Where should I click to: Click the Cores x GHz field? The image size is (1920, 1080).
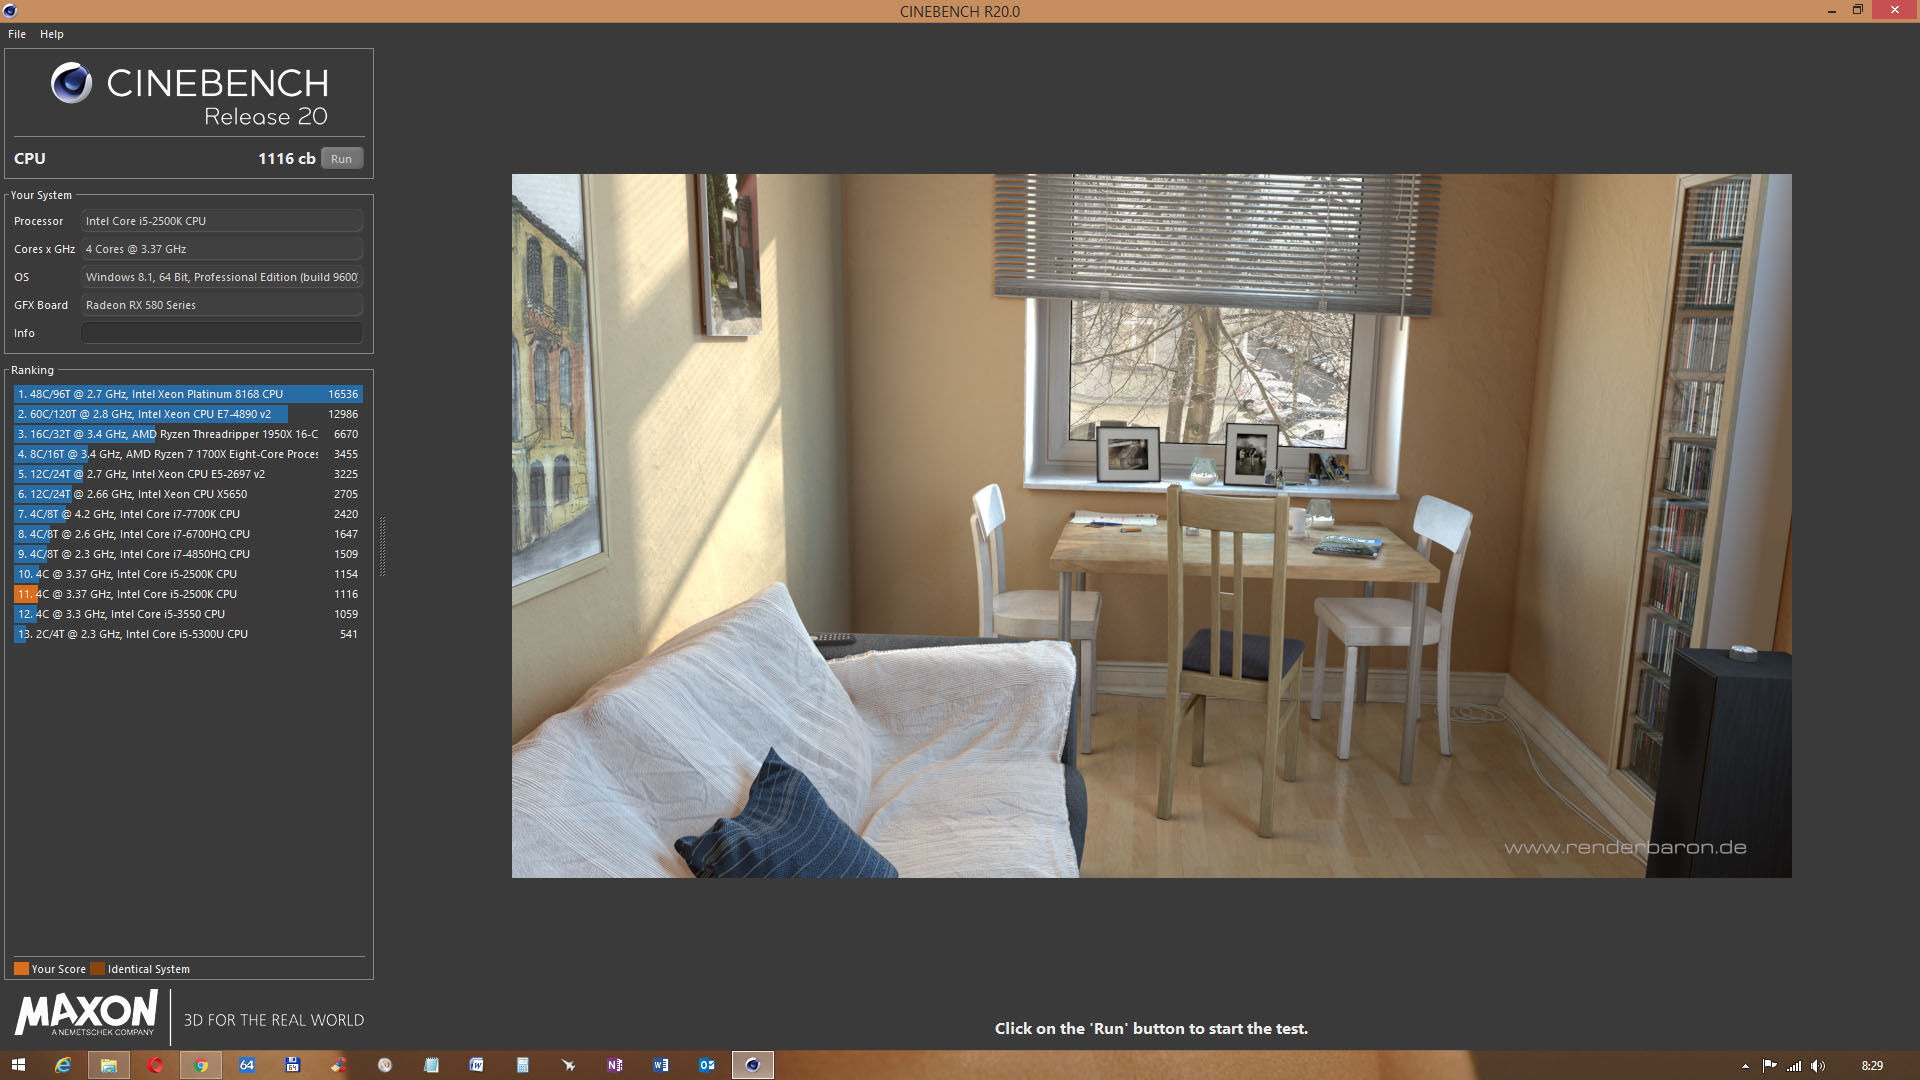tap(222, 249)
